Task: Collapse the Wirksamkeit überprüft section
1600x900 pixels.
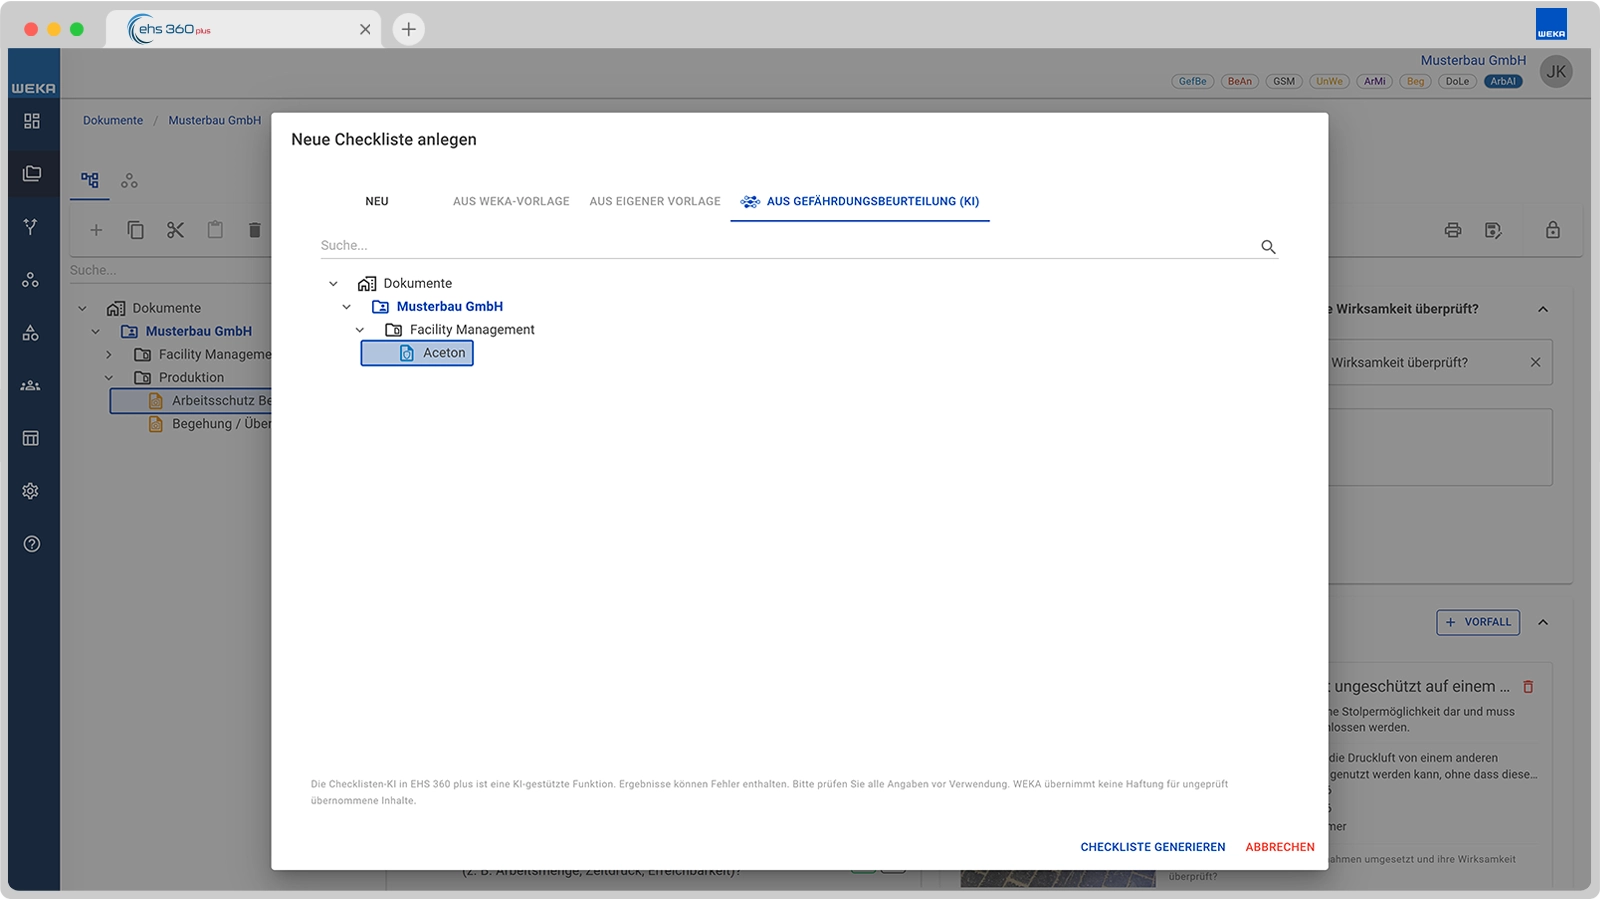Action: point(1543,309)
